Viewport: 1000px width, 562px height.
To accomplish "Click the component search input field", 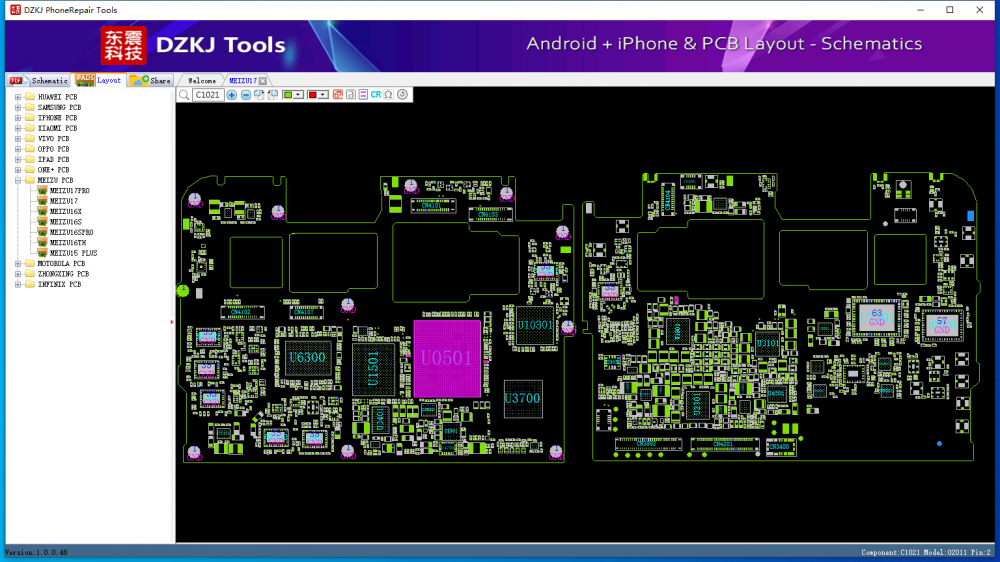I will (x=208, y=95).
